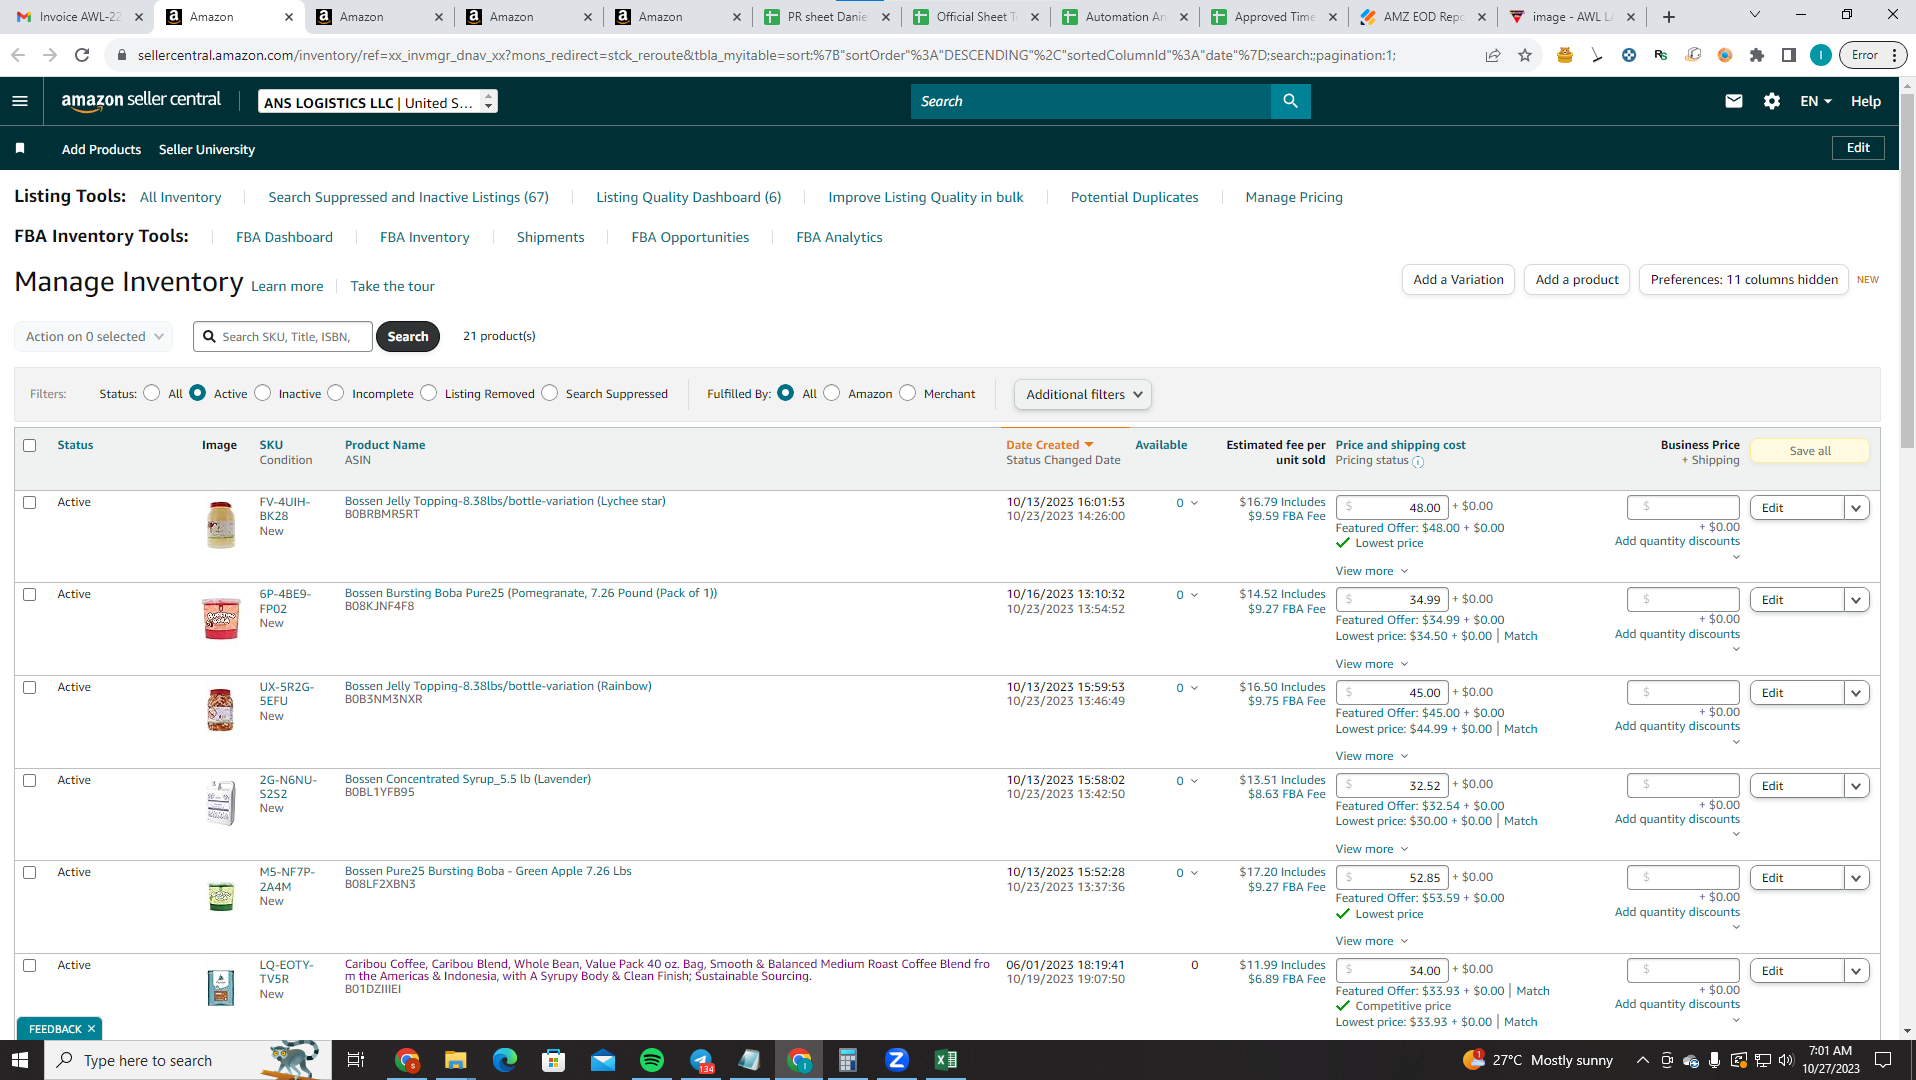Image resolution: width=1916 pixels, height=1080 pixels.
Task: Sort by the Date Created column
Action: 1049,445
